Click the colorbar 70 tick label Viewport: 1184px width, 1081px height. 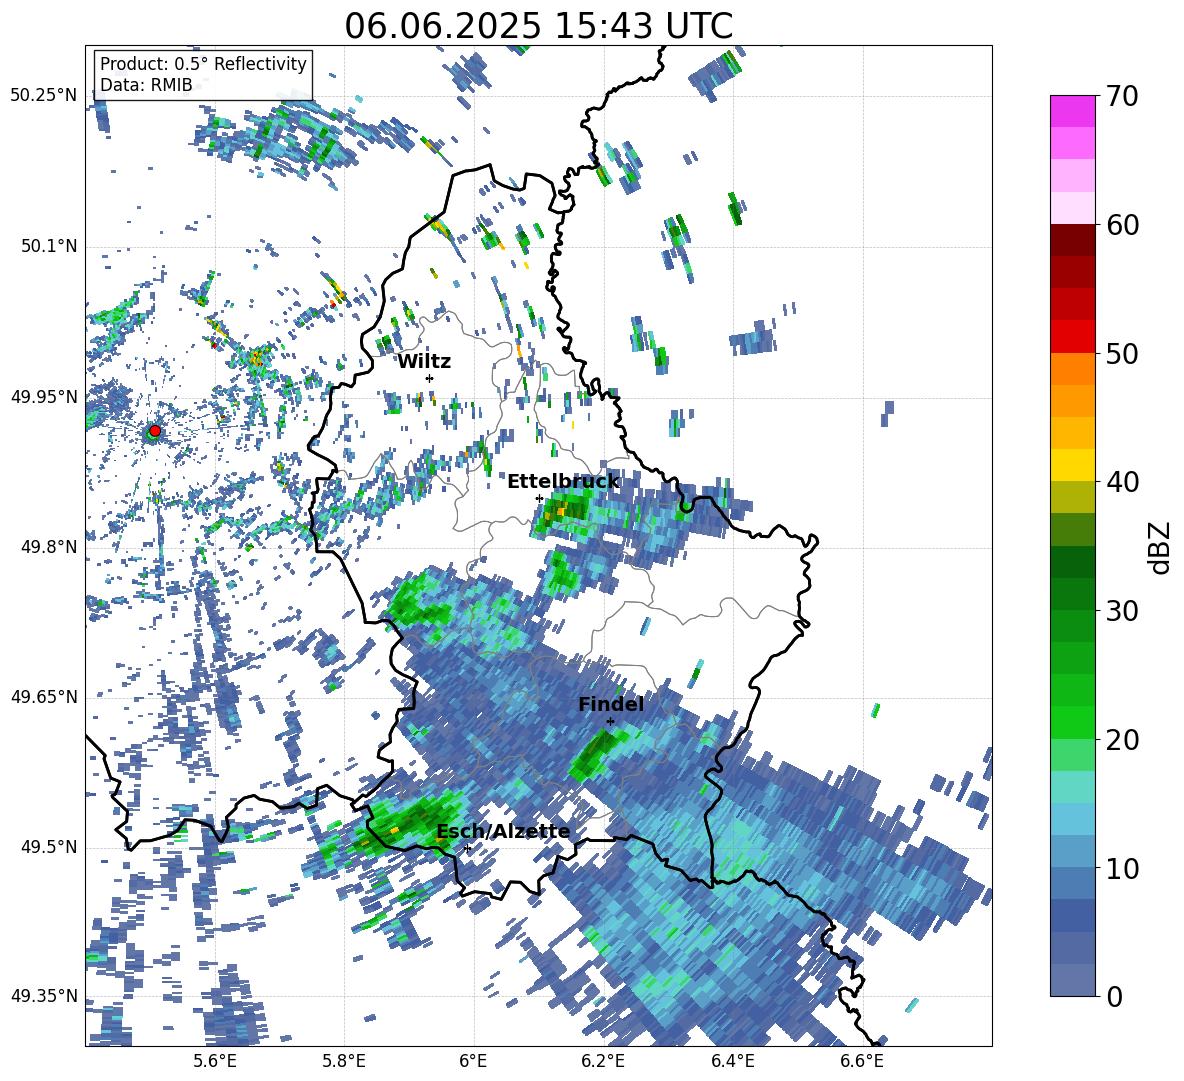pos(1122,96)
